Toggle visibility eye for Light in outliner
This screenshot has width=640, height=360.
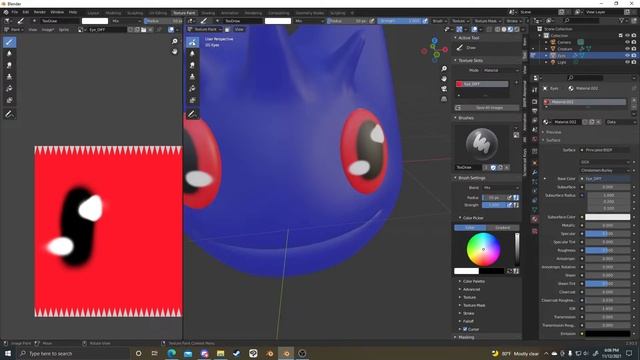click(x=627, y=62)
